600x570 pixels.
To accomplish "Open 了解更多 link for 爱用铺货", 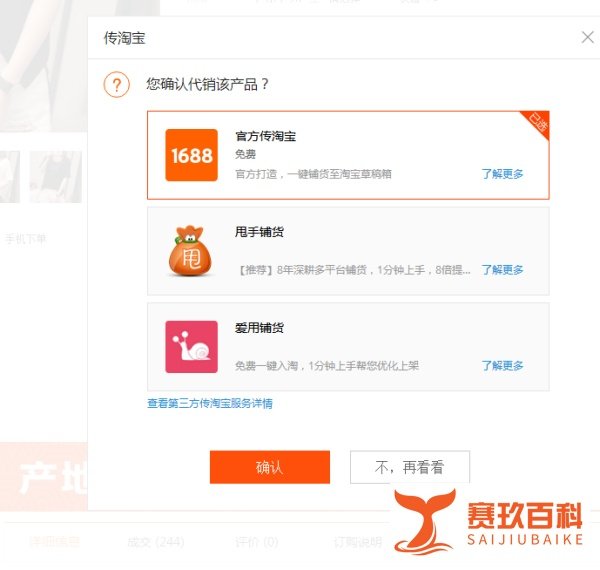I will coord(502,366).
